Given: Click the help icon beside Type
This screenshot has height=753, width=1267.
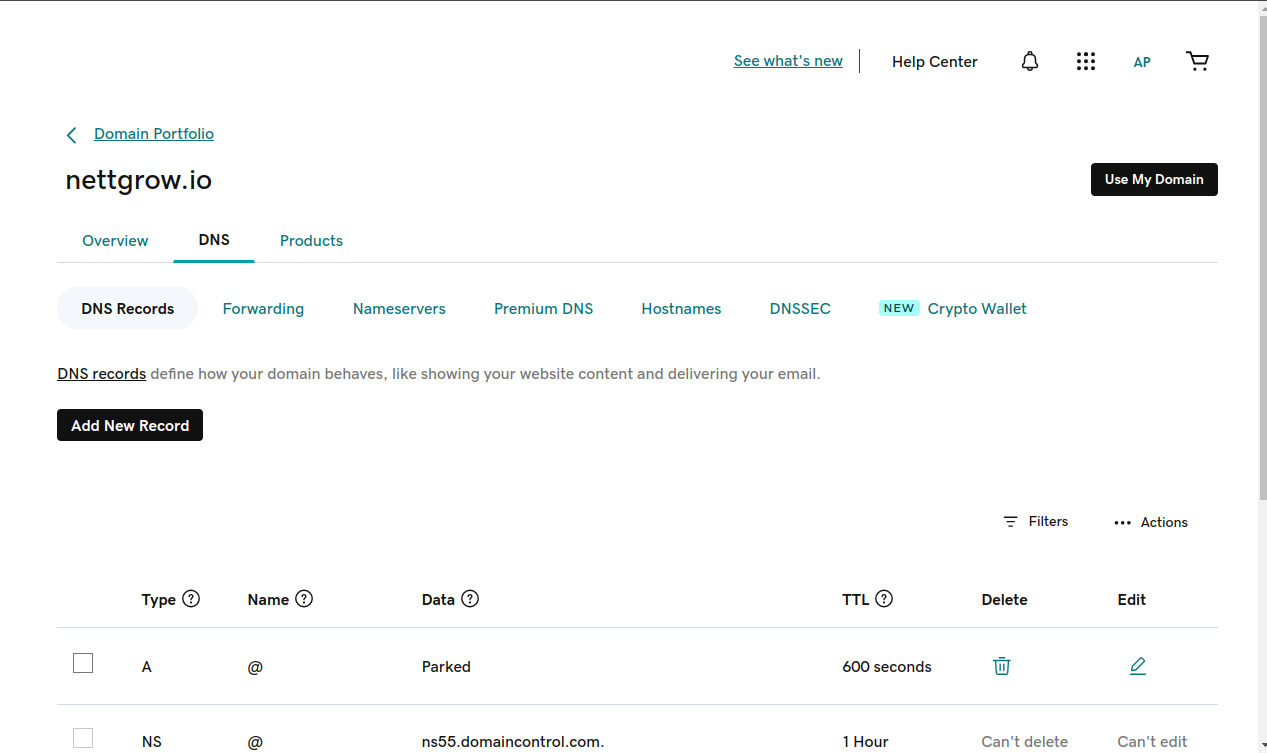Looking at the screenshot, I should pos(191,599).
